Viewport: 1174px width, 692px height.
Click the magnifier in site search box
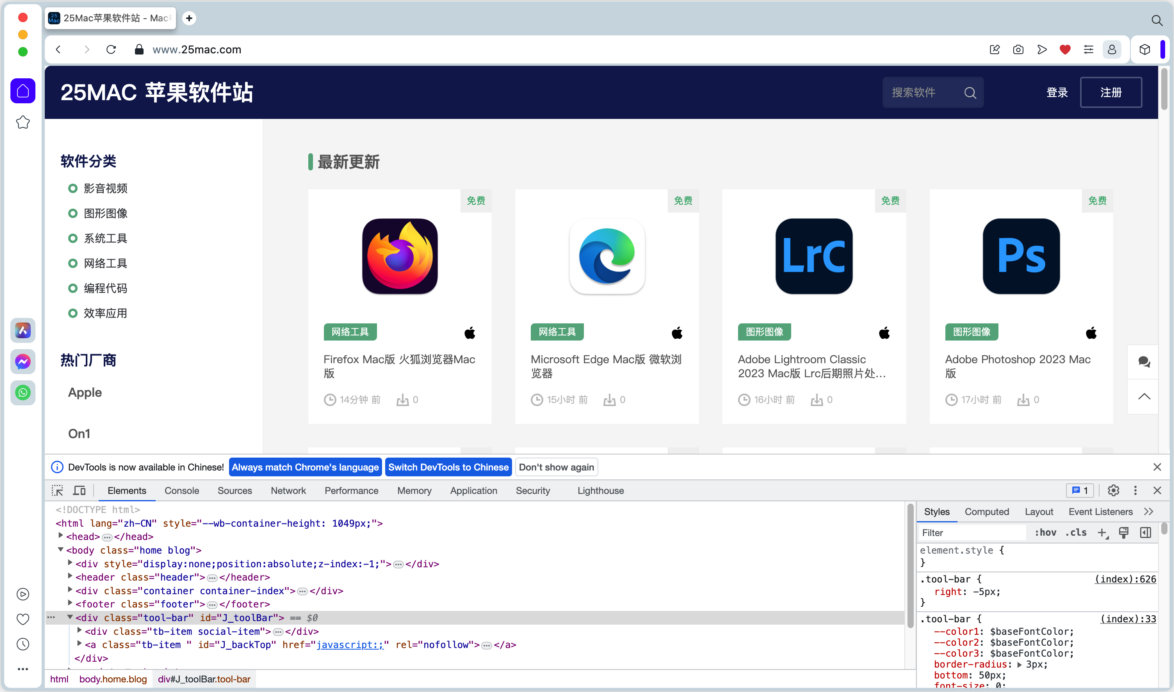click(970, 93)
